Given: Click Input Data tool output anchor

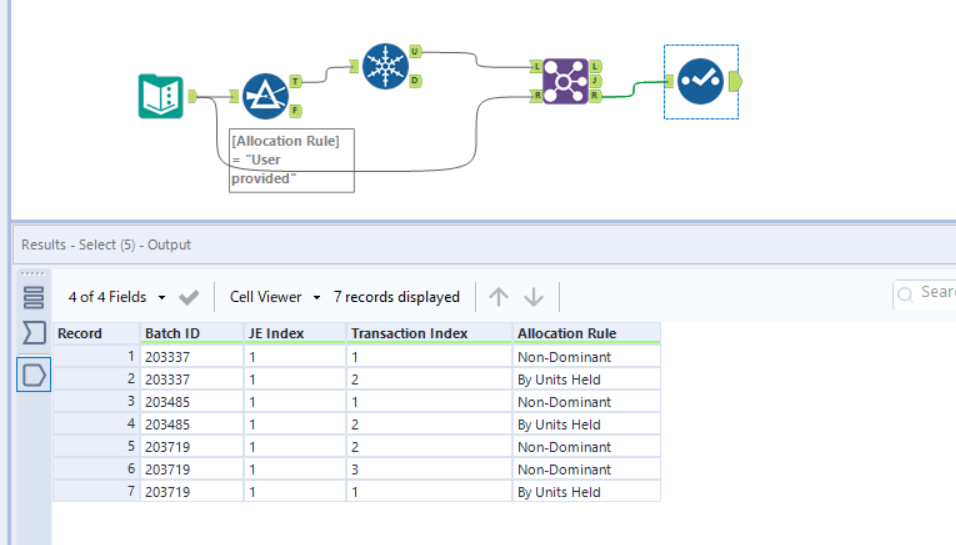Looking at the screenshot, I should click(193, 96).
